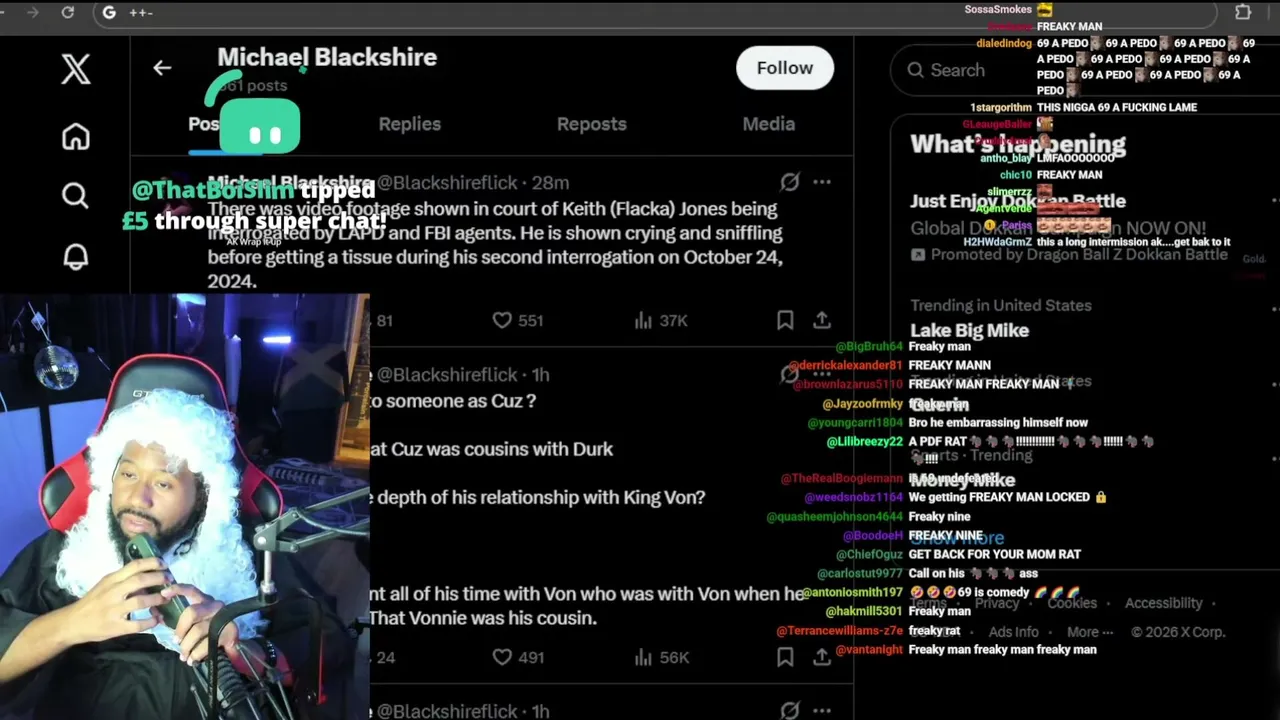Viewport: 1280px width, 720px height.
Task: Open the Home feed icon
Action: (x=76, y=136)
